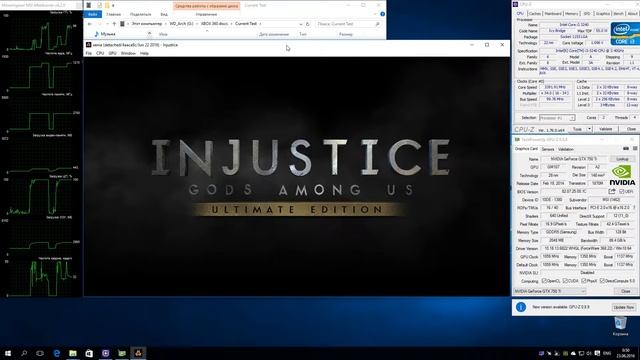Click the Intel Core i3 logo in CPU-Z
This screenshot has width=640, height=360.
pos(625,33)
